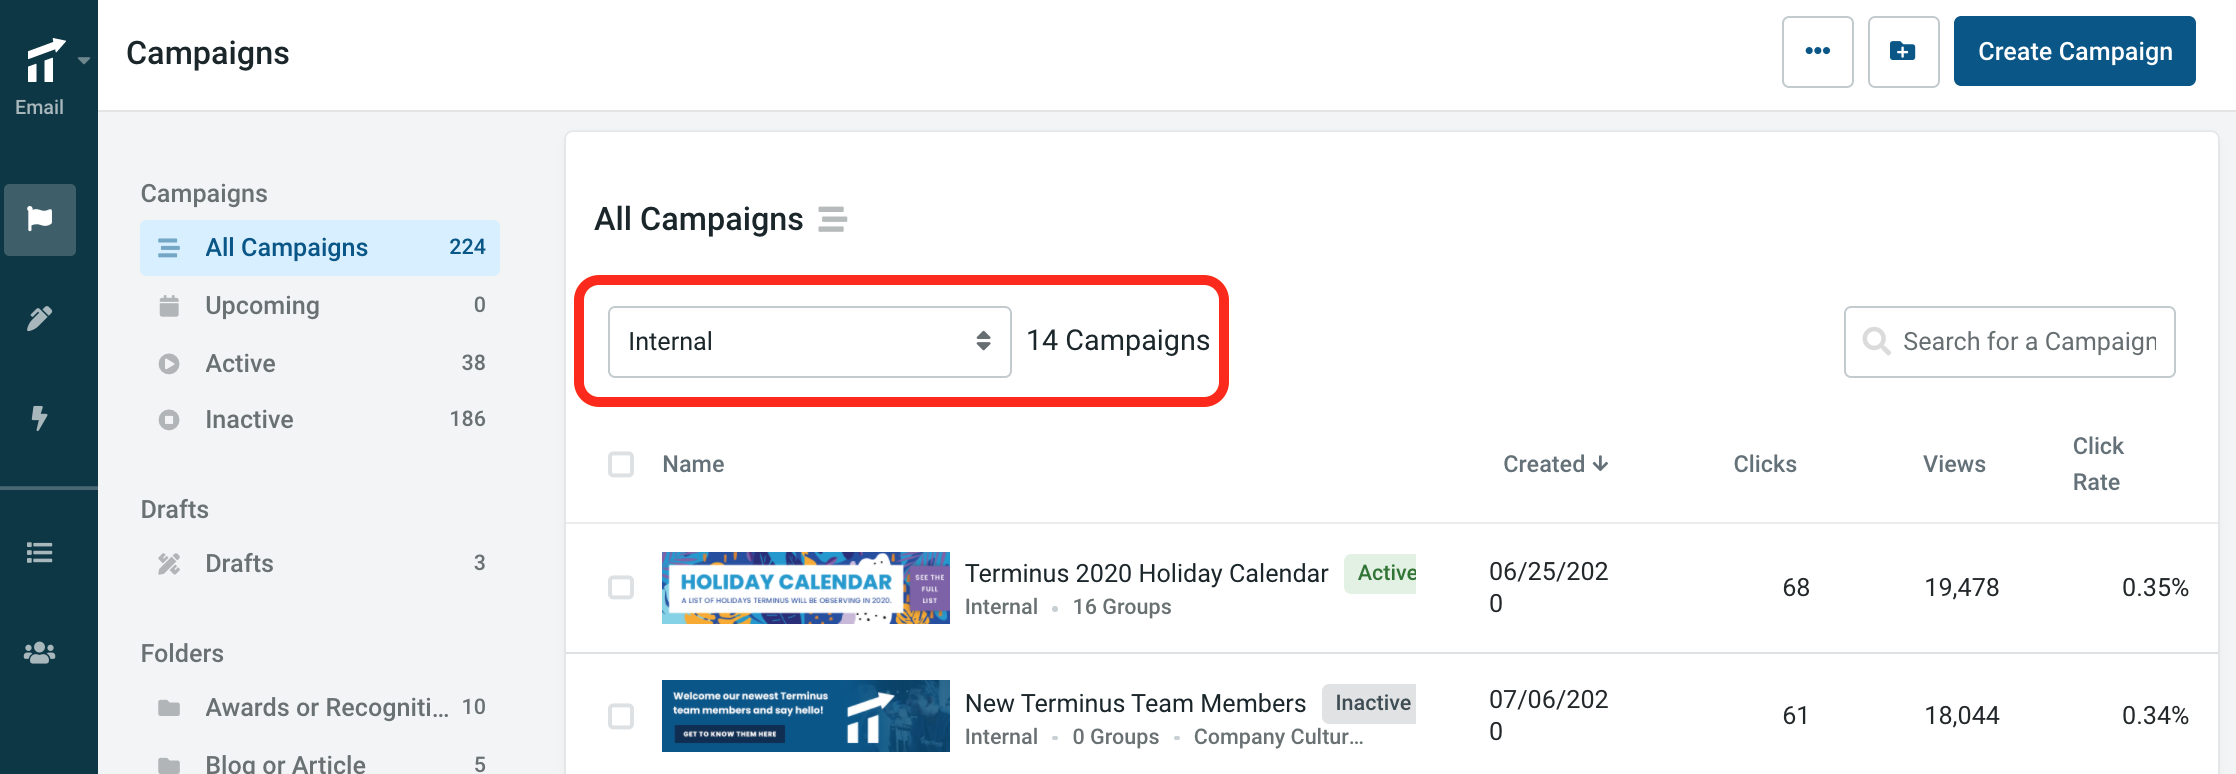Viewport: 2236px width, 774px height.
Task: Expand the Email app switcher arrow
Action: tap(84, 61)
